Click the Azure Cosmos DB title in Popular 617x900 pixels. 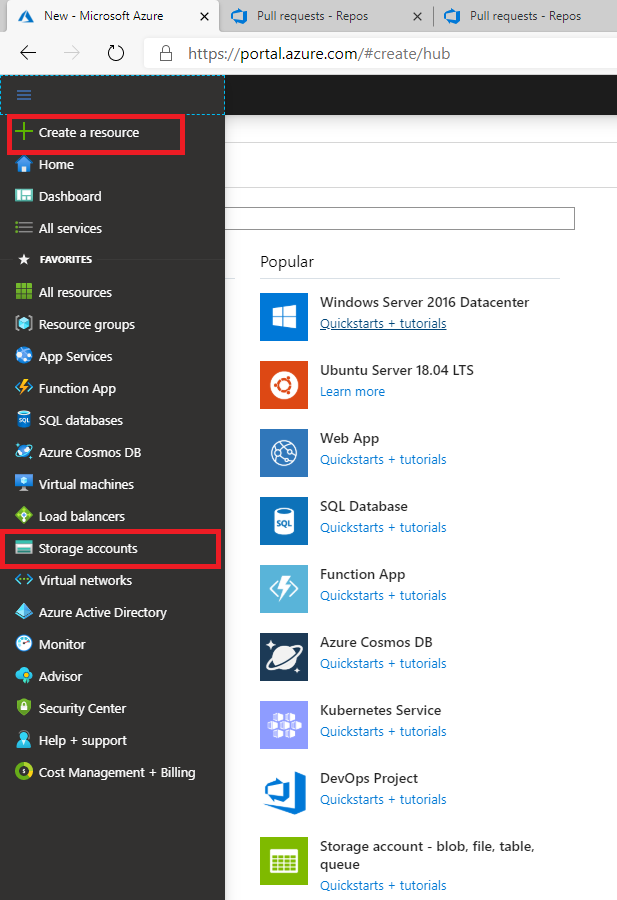click(376, 642)
